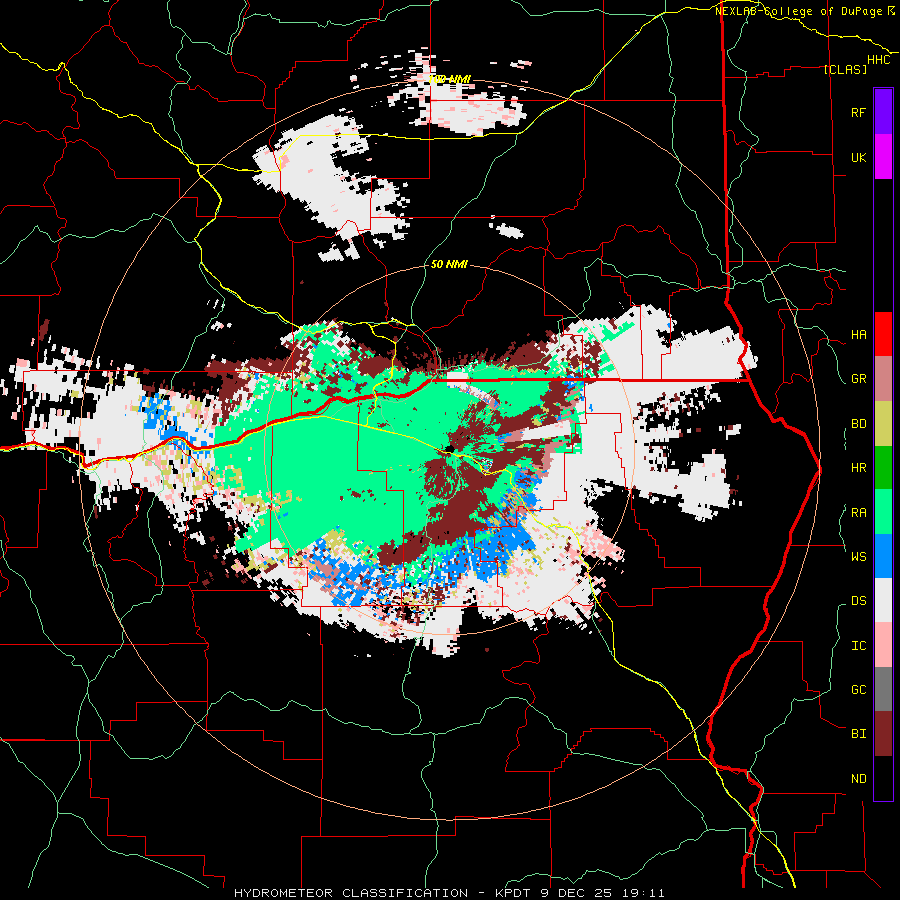Click the GC gray legend swatch
The height and width of the screenshot is (900, 900).
(x=883, y=689)
